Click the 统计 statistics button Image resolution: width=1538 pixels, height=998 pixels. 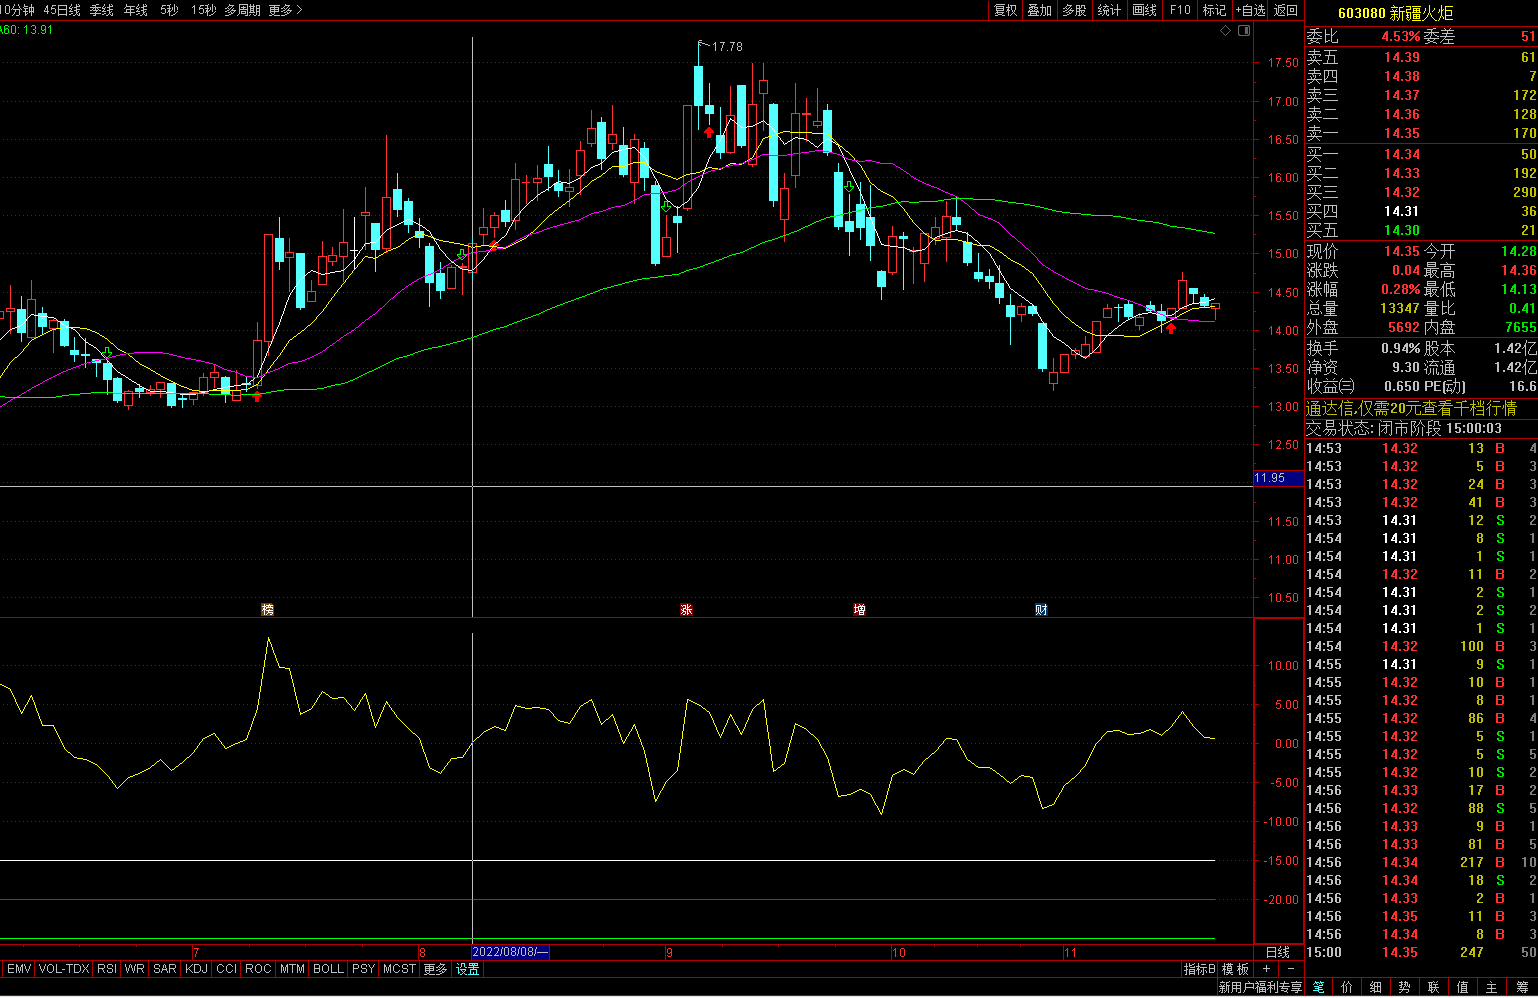coord(1109,10)
